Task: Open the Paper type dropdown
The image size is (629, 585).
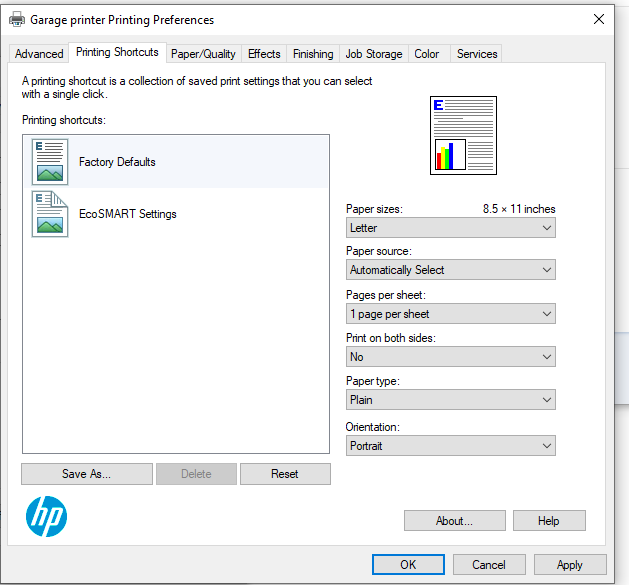Action: [x=450, y=400]
